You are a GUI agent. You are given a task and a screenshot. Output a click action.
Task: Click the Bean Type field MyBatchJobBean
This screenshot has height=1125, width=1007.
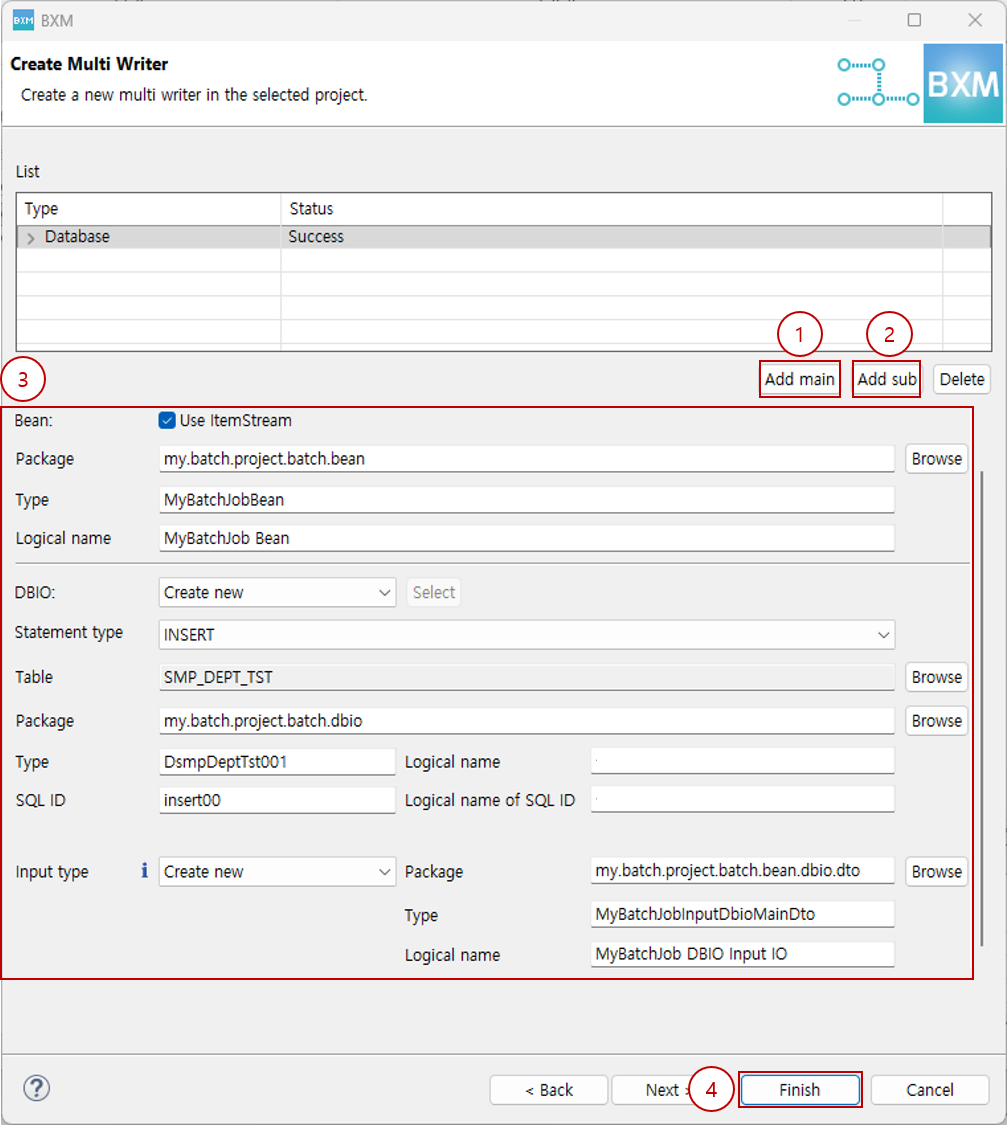[x=526, y=500]
